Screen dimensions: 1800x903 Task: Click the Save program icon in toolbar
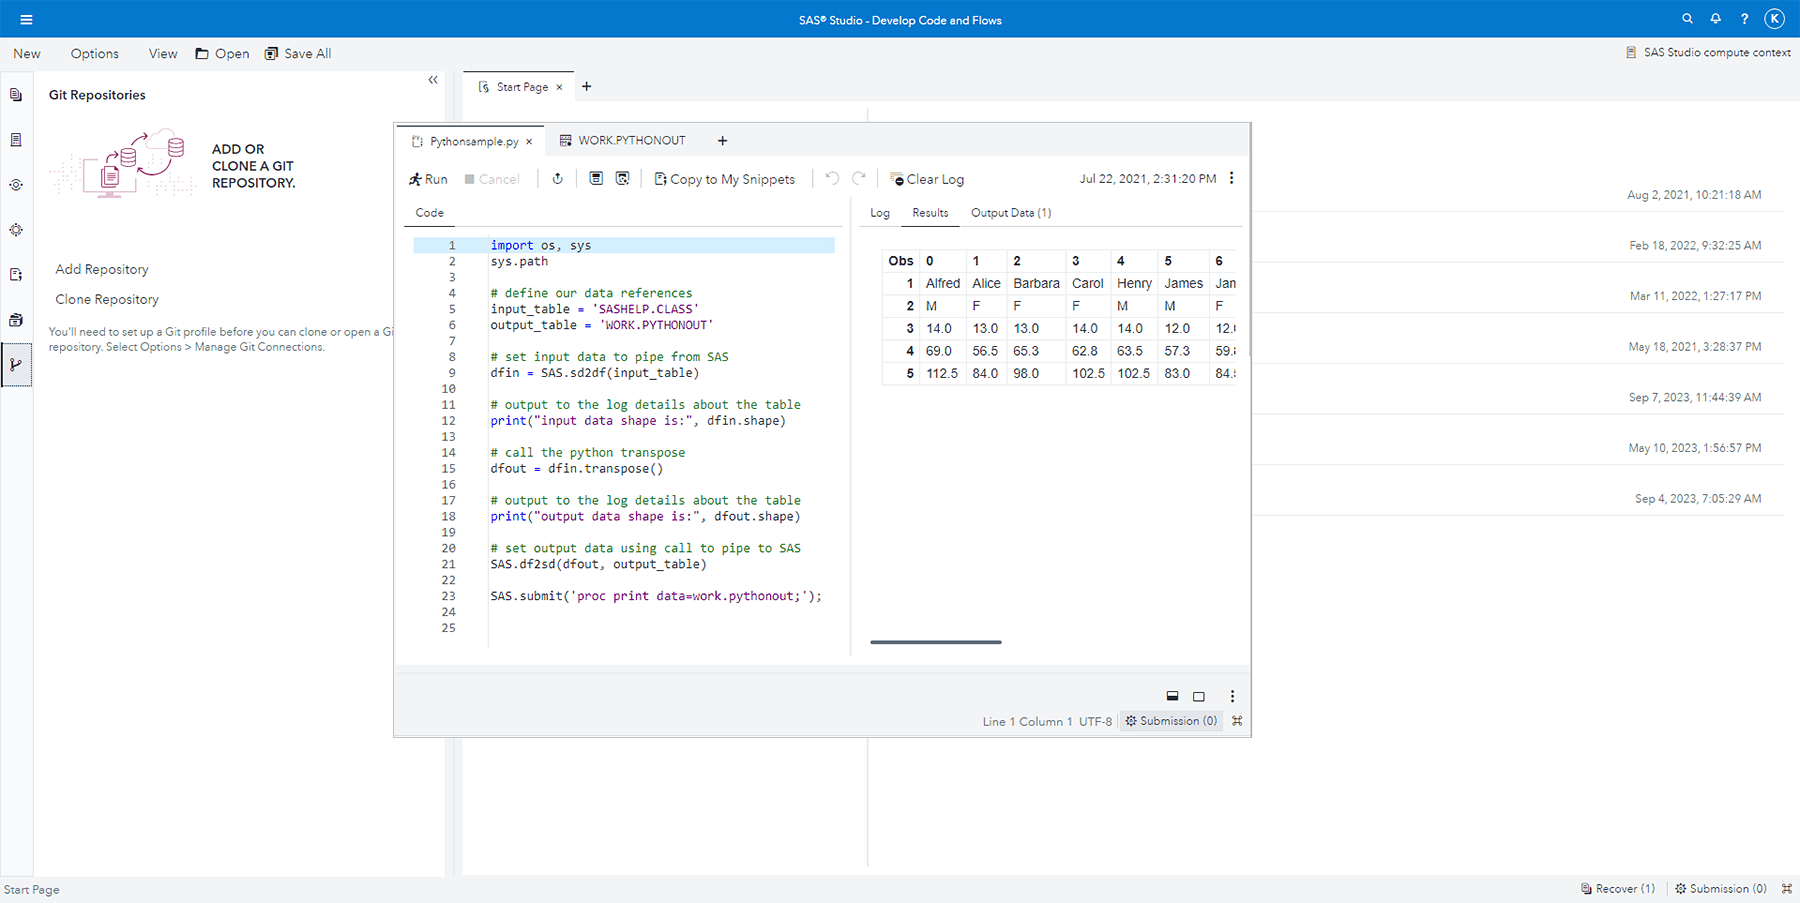click(x=596, y=178)
